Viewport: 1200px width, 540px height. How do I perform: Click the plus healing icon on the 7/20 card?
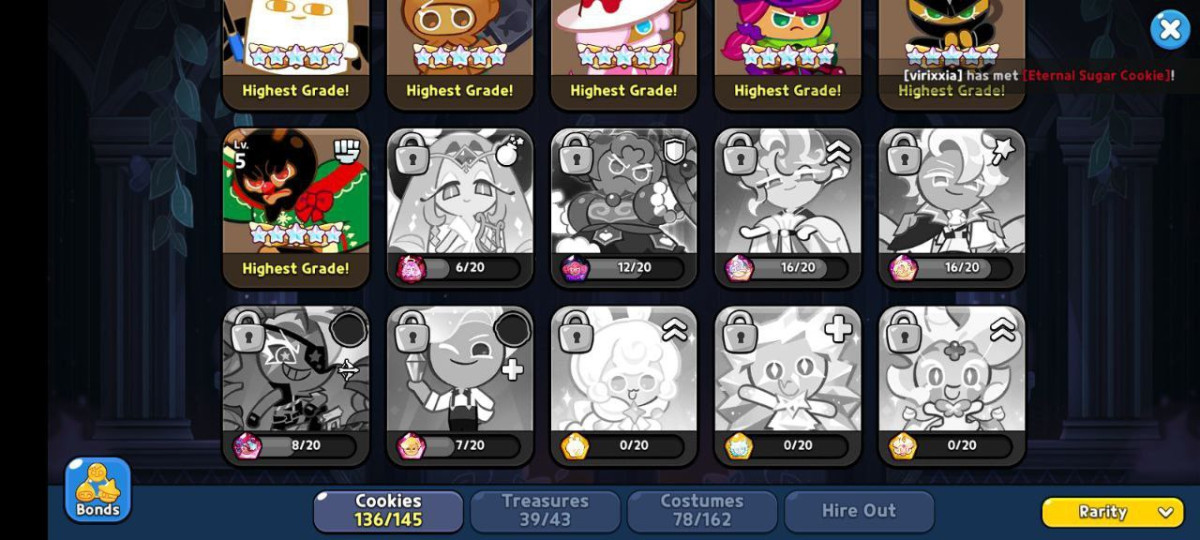tap(512, 369)
